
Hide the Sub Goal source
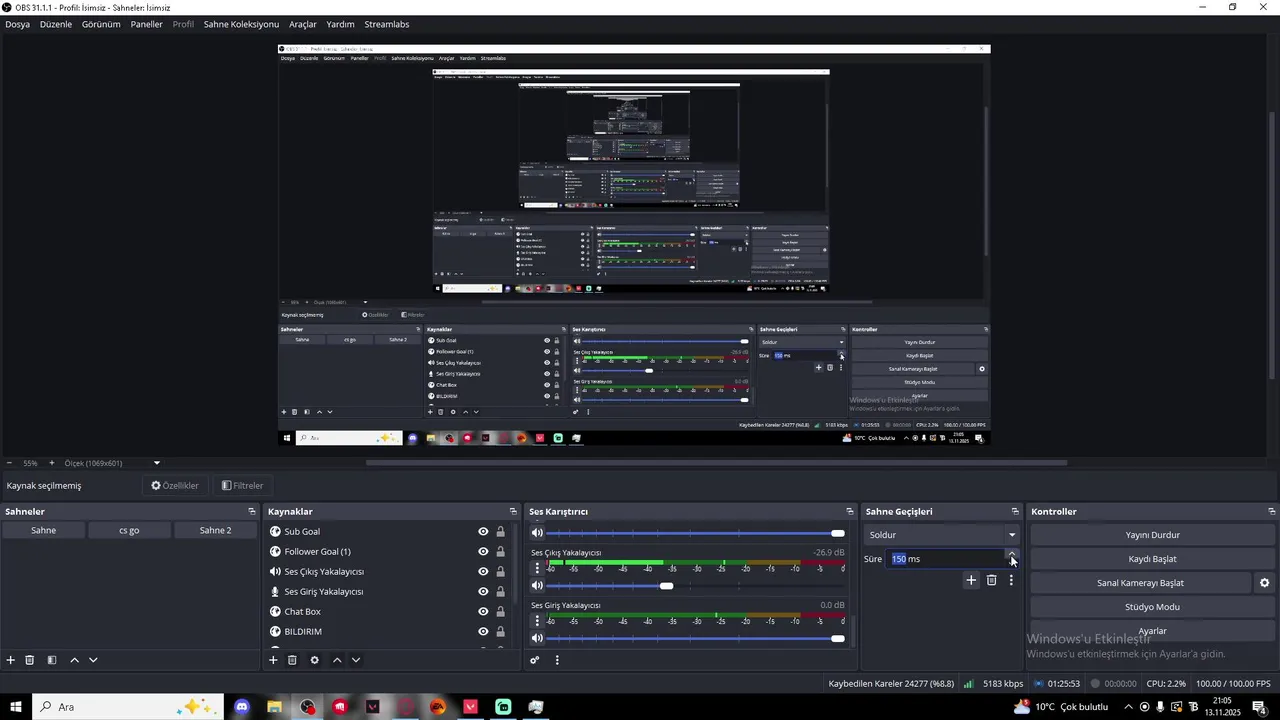point(483,532)
